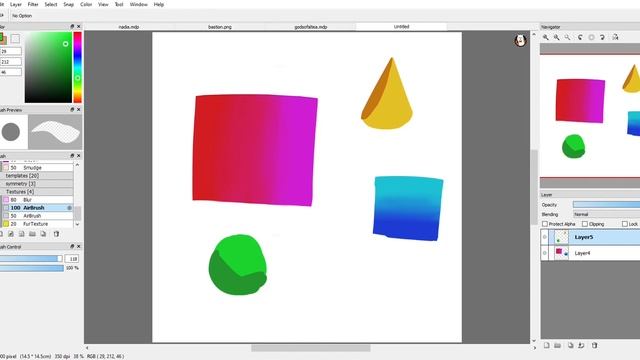Click add brush script icon below brush list
This screenshot has width=640, height=360.
(x=22, y=234)
